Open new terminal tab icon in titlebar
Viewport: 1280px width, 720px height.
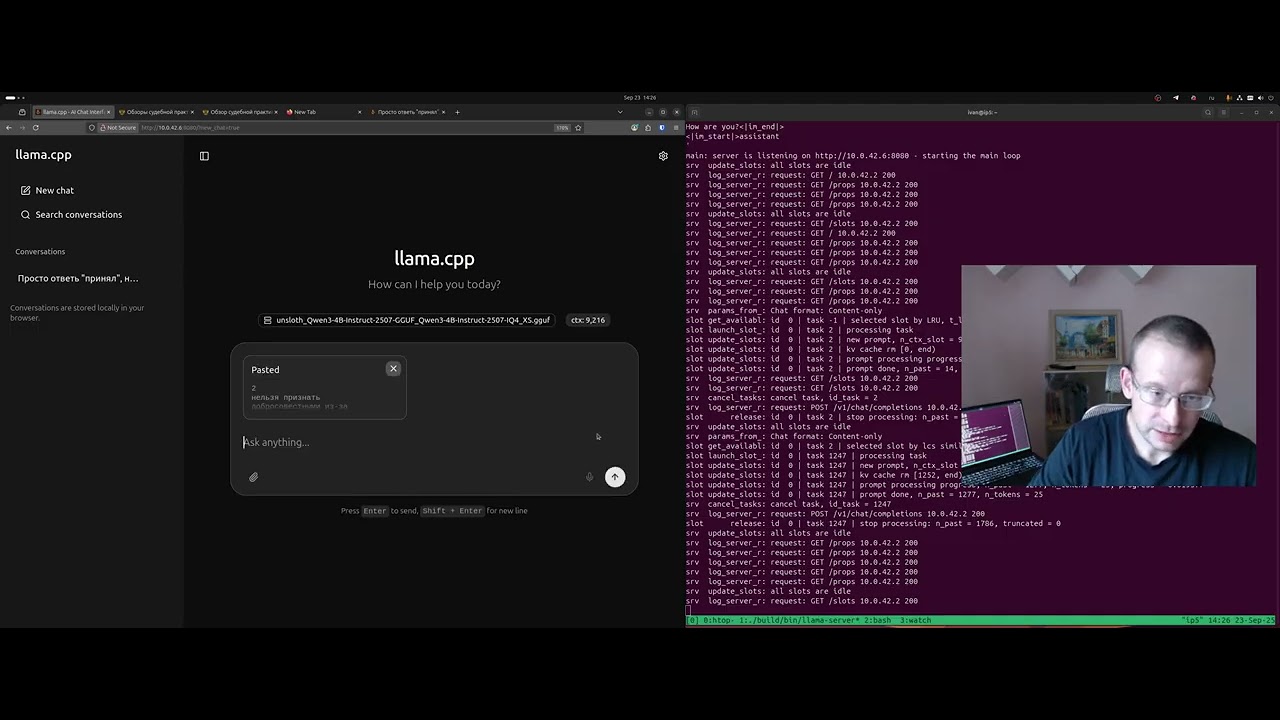pyautogui.click(x=695, y=112)
